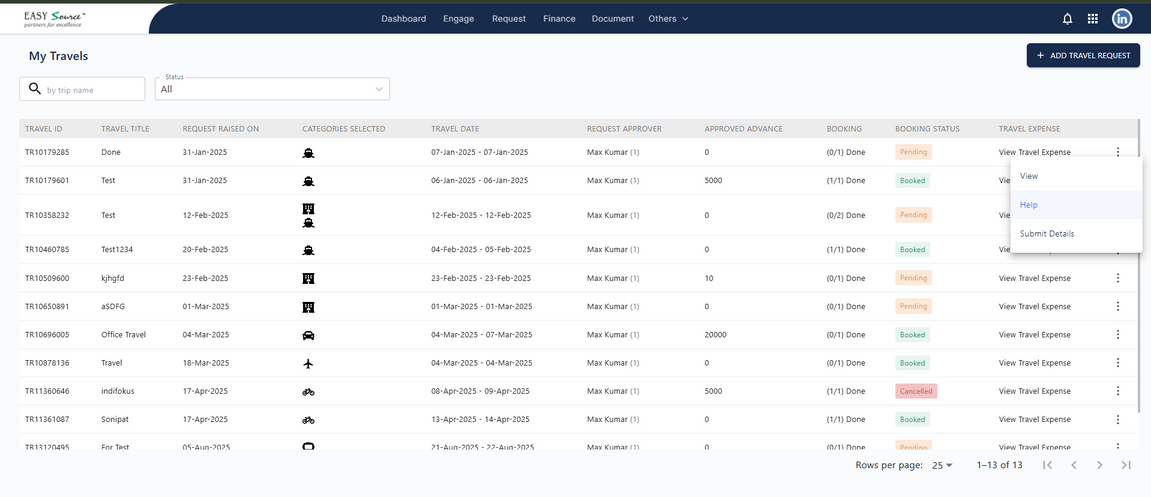Image resolution: width=1151 pixels, height=497 pixels.
Task: Click the EASY Source logo
Action: point(55,18)
